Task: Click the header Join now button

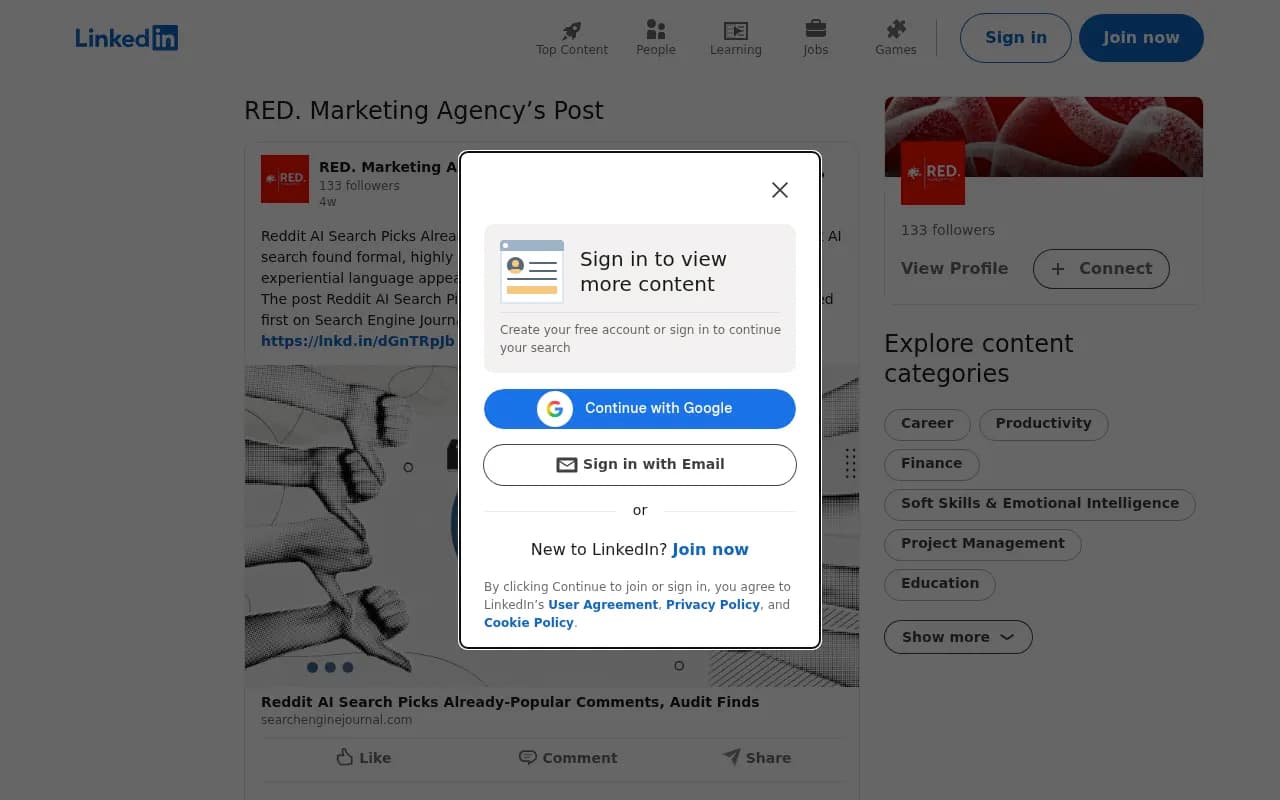Action: pos(1141,38)
